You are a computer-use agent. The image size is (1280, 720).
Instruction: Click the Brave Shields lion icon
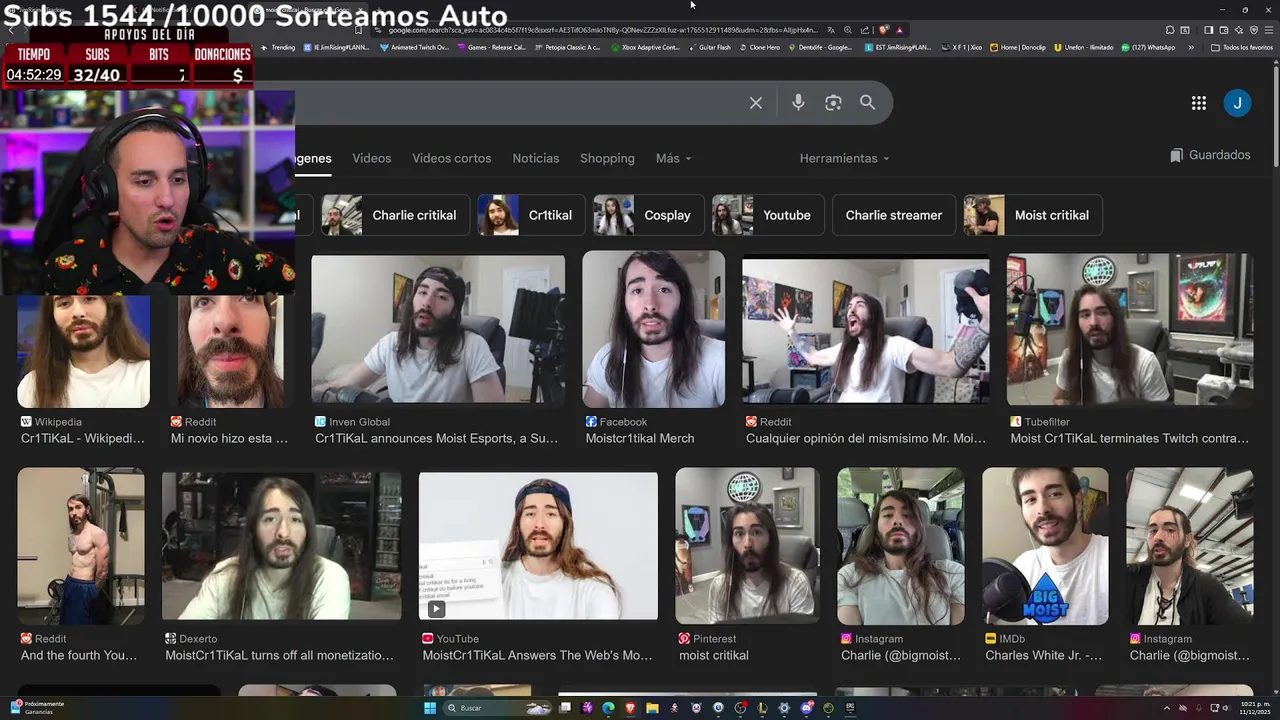pos(885,30)
